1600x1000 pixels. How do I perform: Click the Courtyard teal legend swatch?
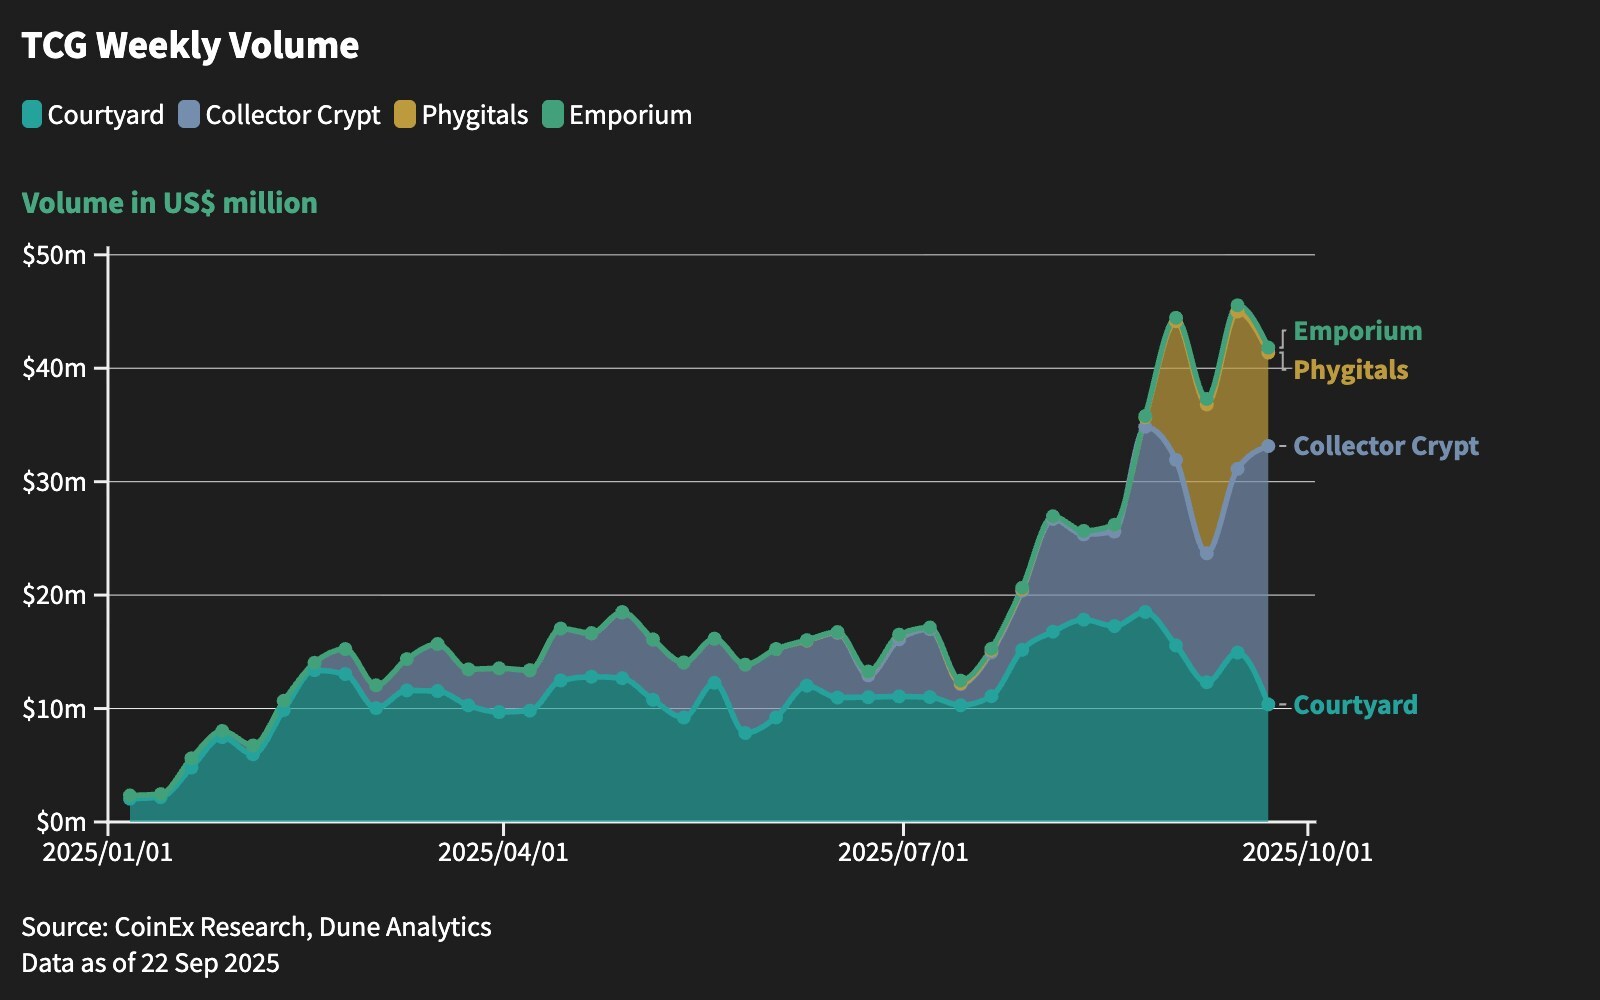pyautogui.click(x=32, y=115)
